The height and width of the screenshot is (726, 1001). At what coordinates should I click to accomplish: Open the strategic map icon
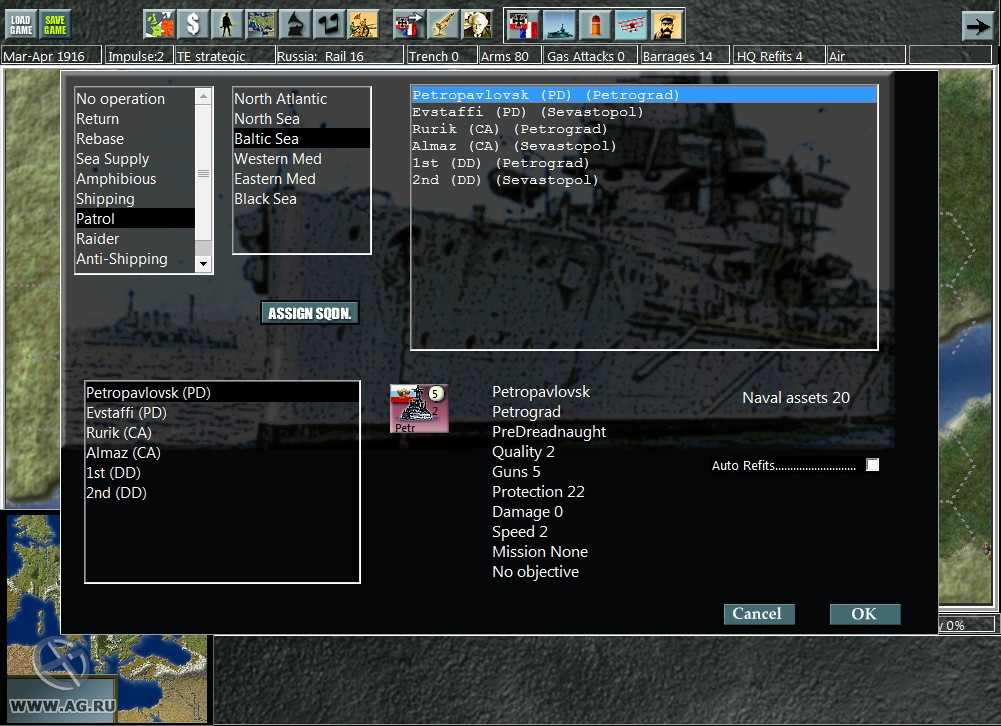[261, 25]
